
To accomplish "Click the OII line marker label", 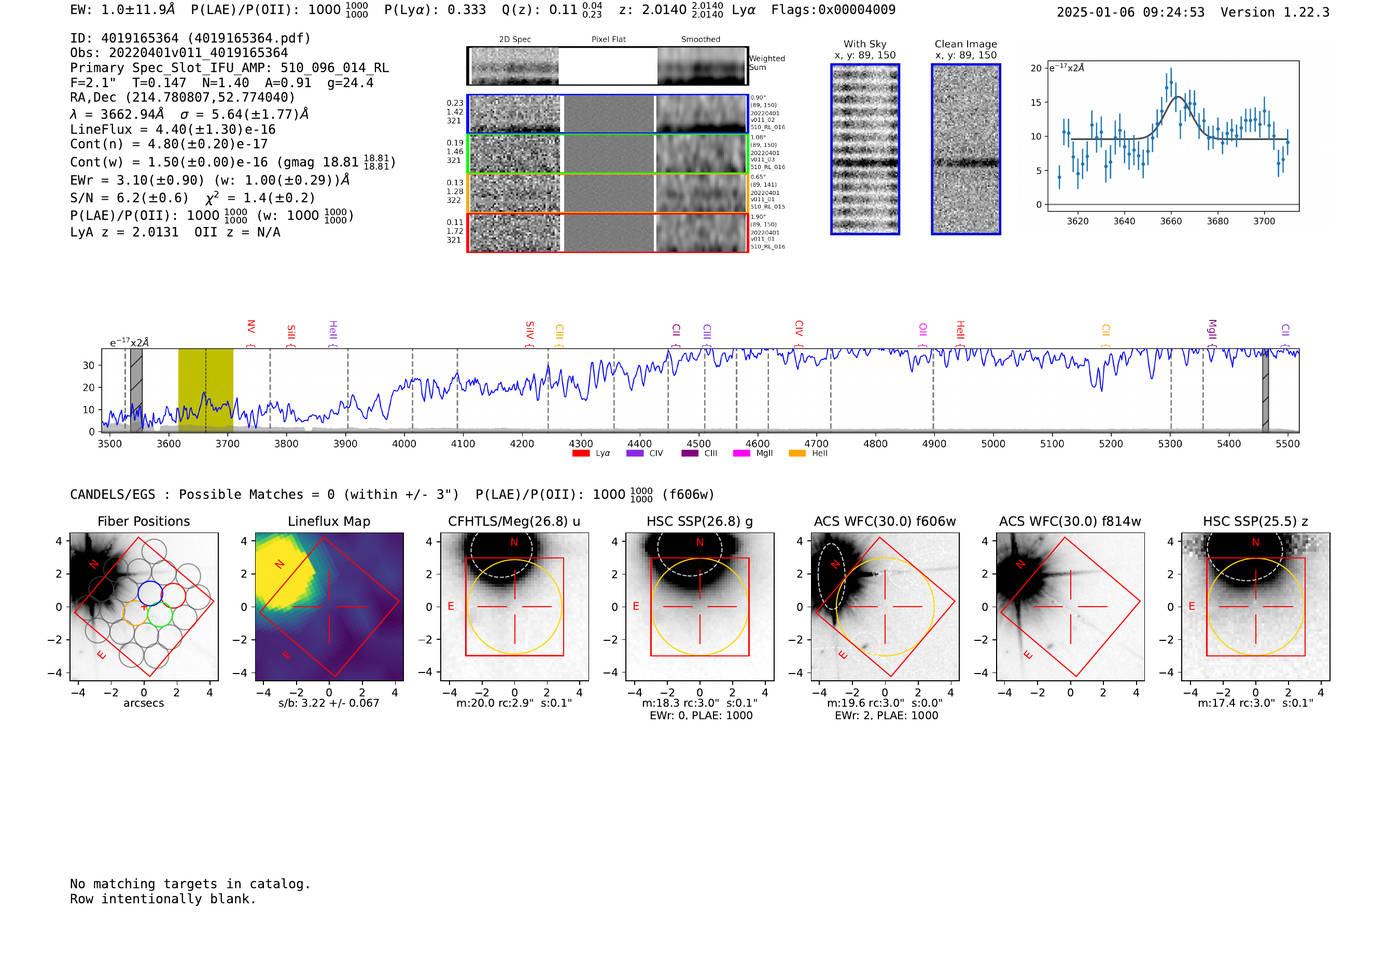I will pyautogui.click(x=923, y=330).
